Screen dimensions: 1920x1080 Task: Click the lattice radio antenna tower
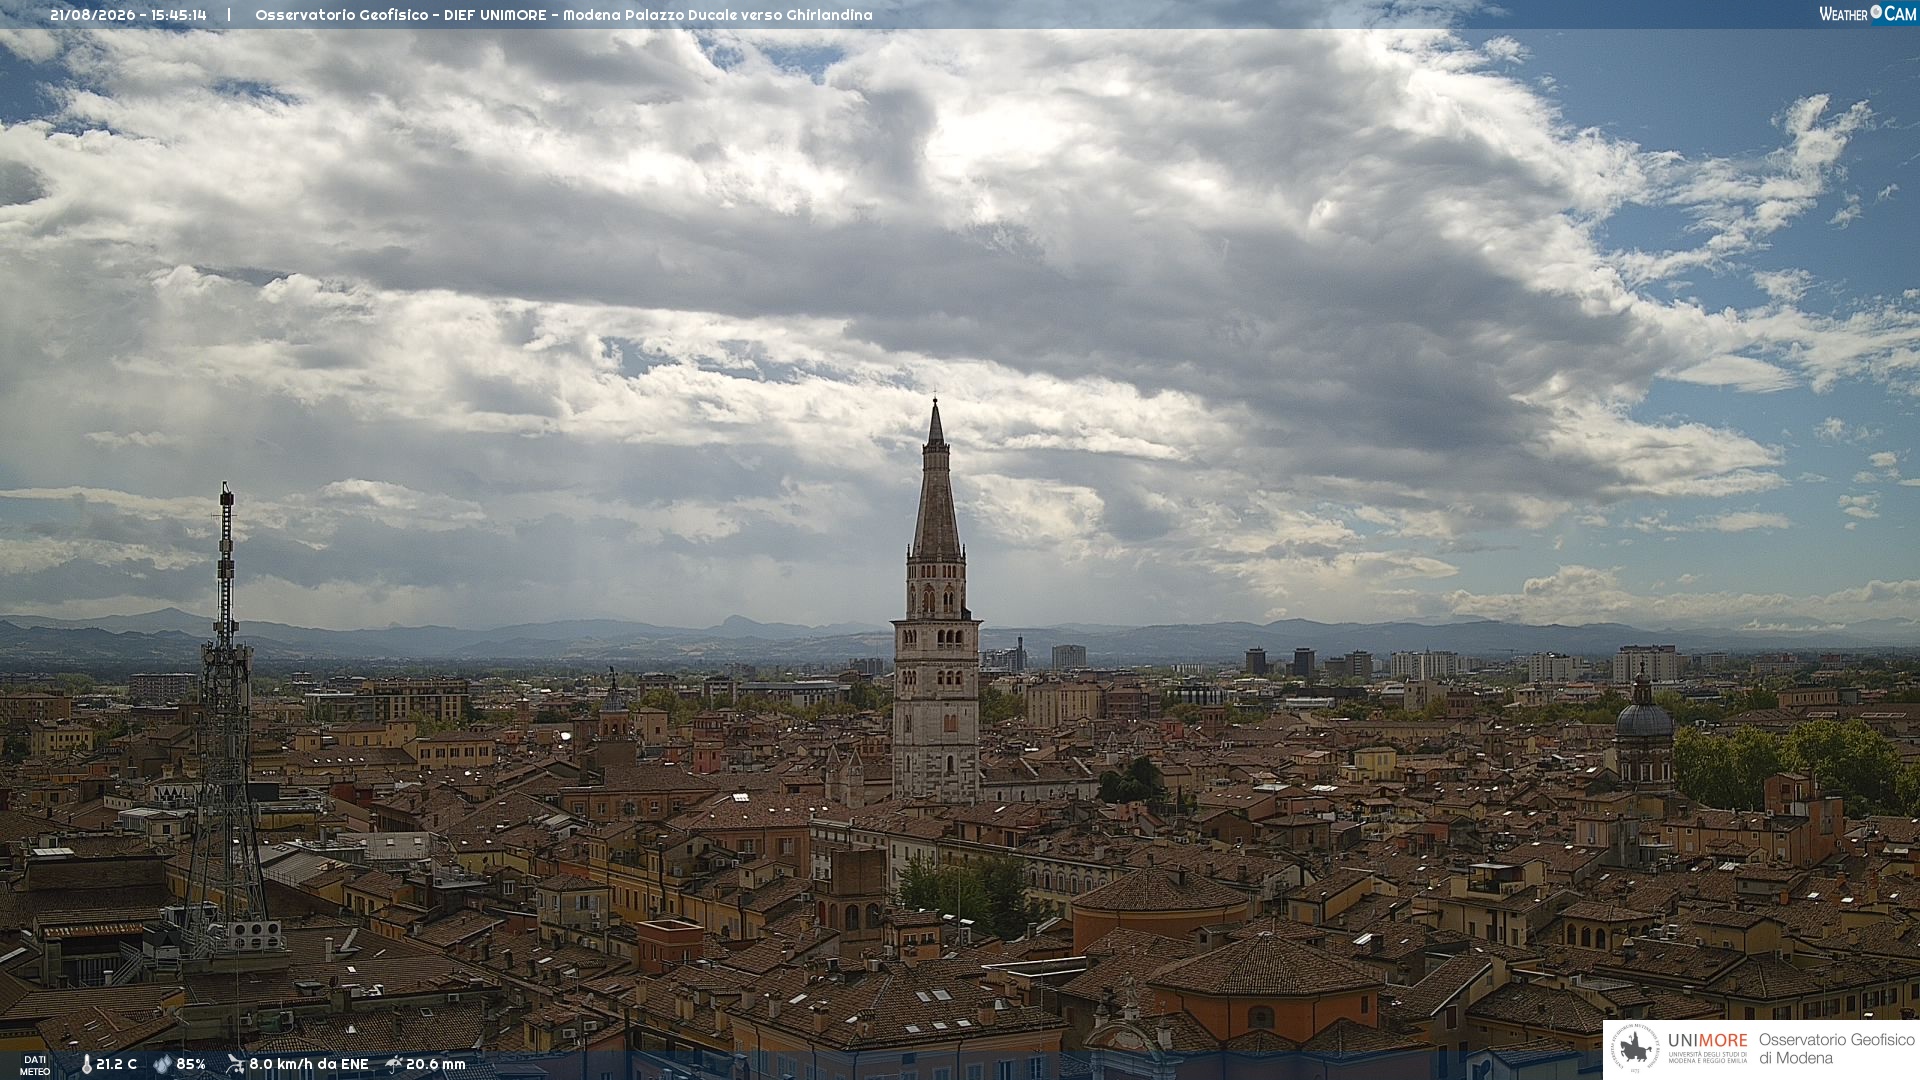226,720
